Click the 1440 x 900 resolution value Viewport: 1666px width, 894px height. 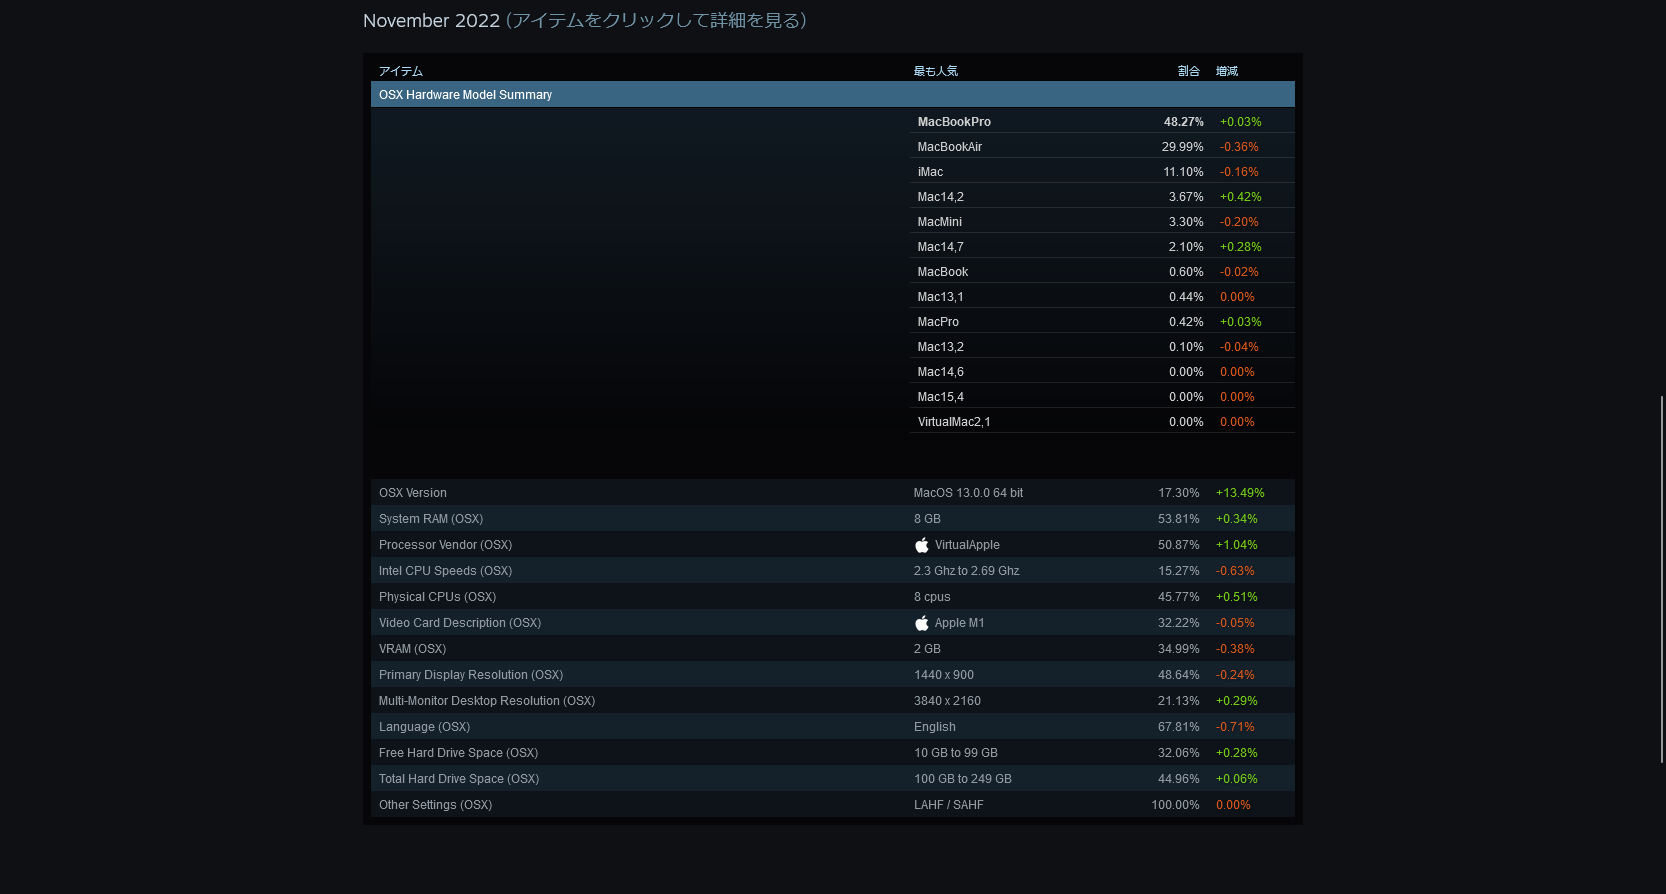[944, 675]
